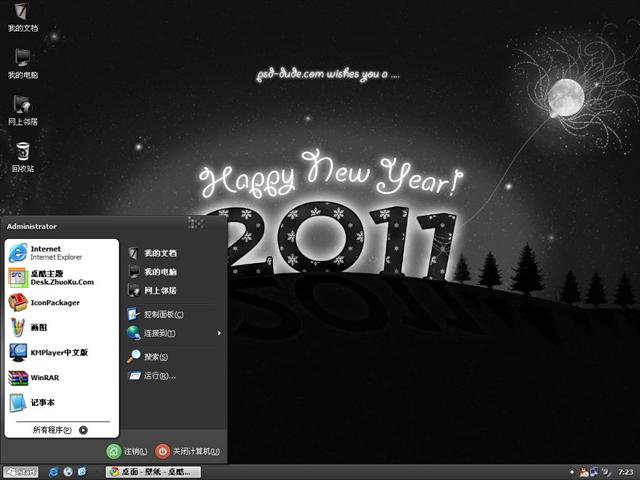Launch WinRAR from the Start menu
640x480 pixels.
(62, 378)
